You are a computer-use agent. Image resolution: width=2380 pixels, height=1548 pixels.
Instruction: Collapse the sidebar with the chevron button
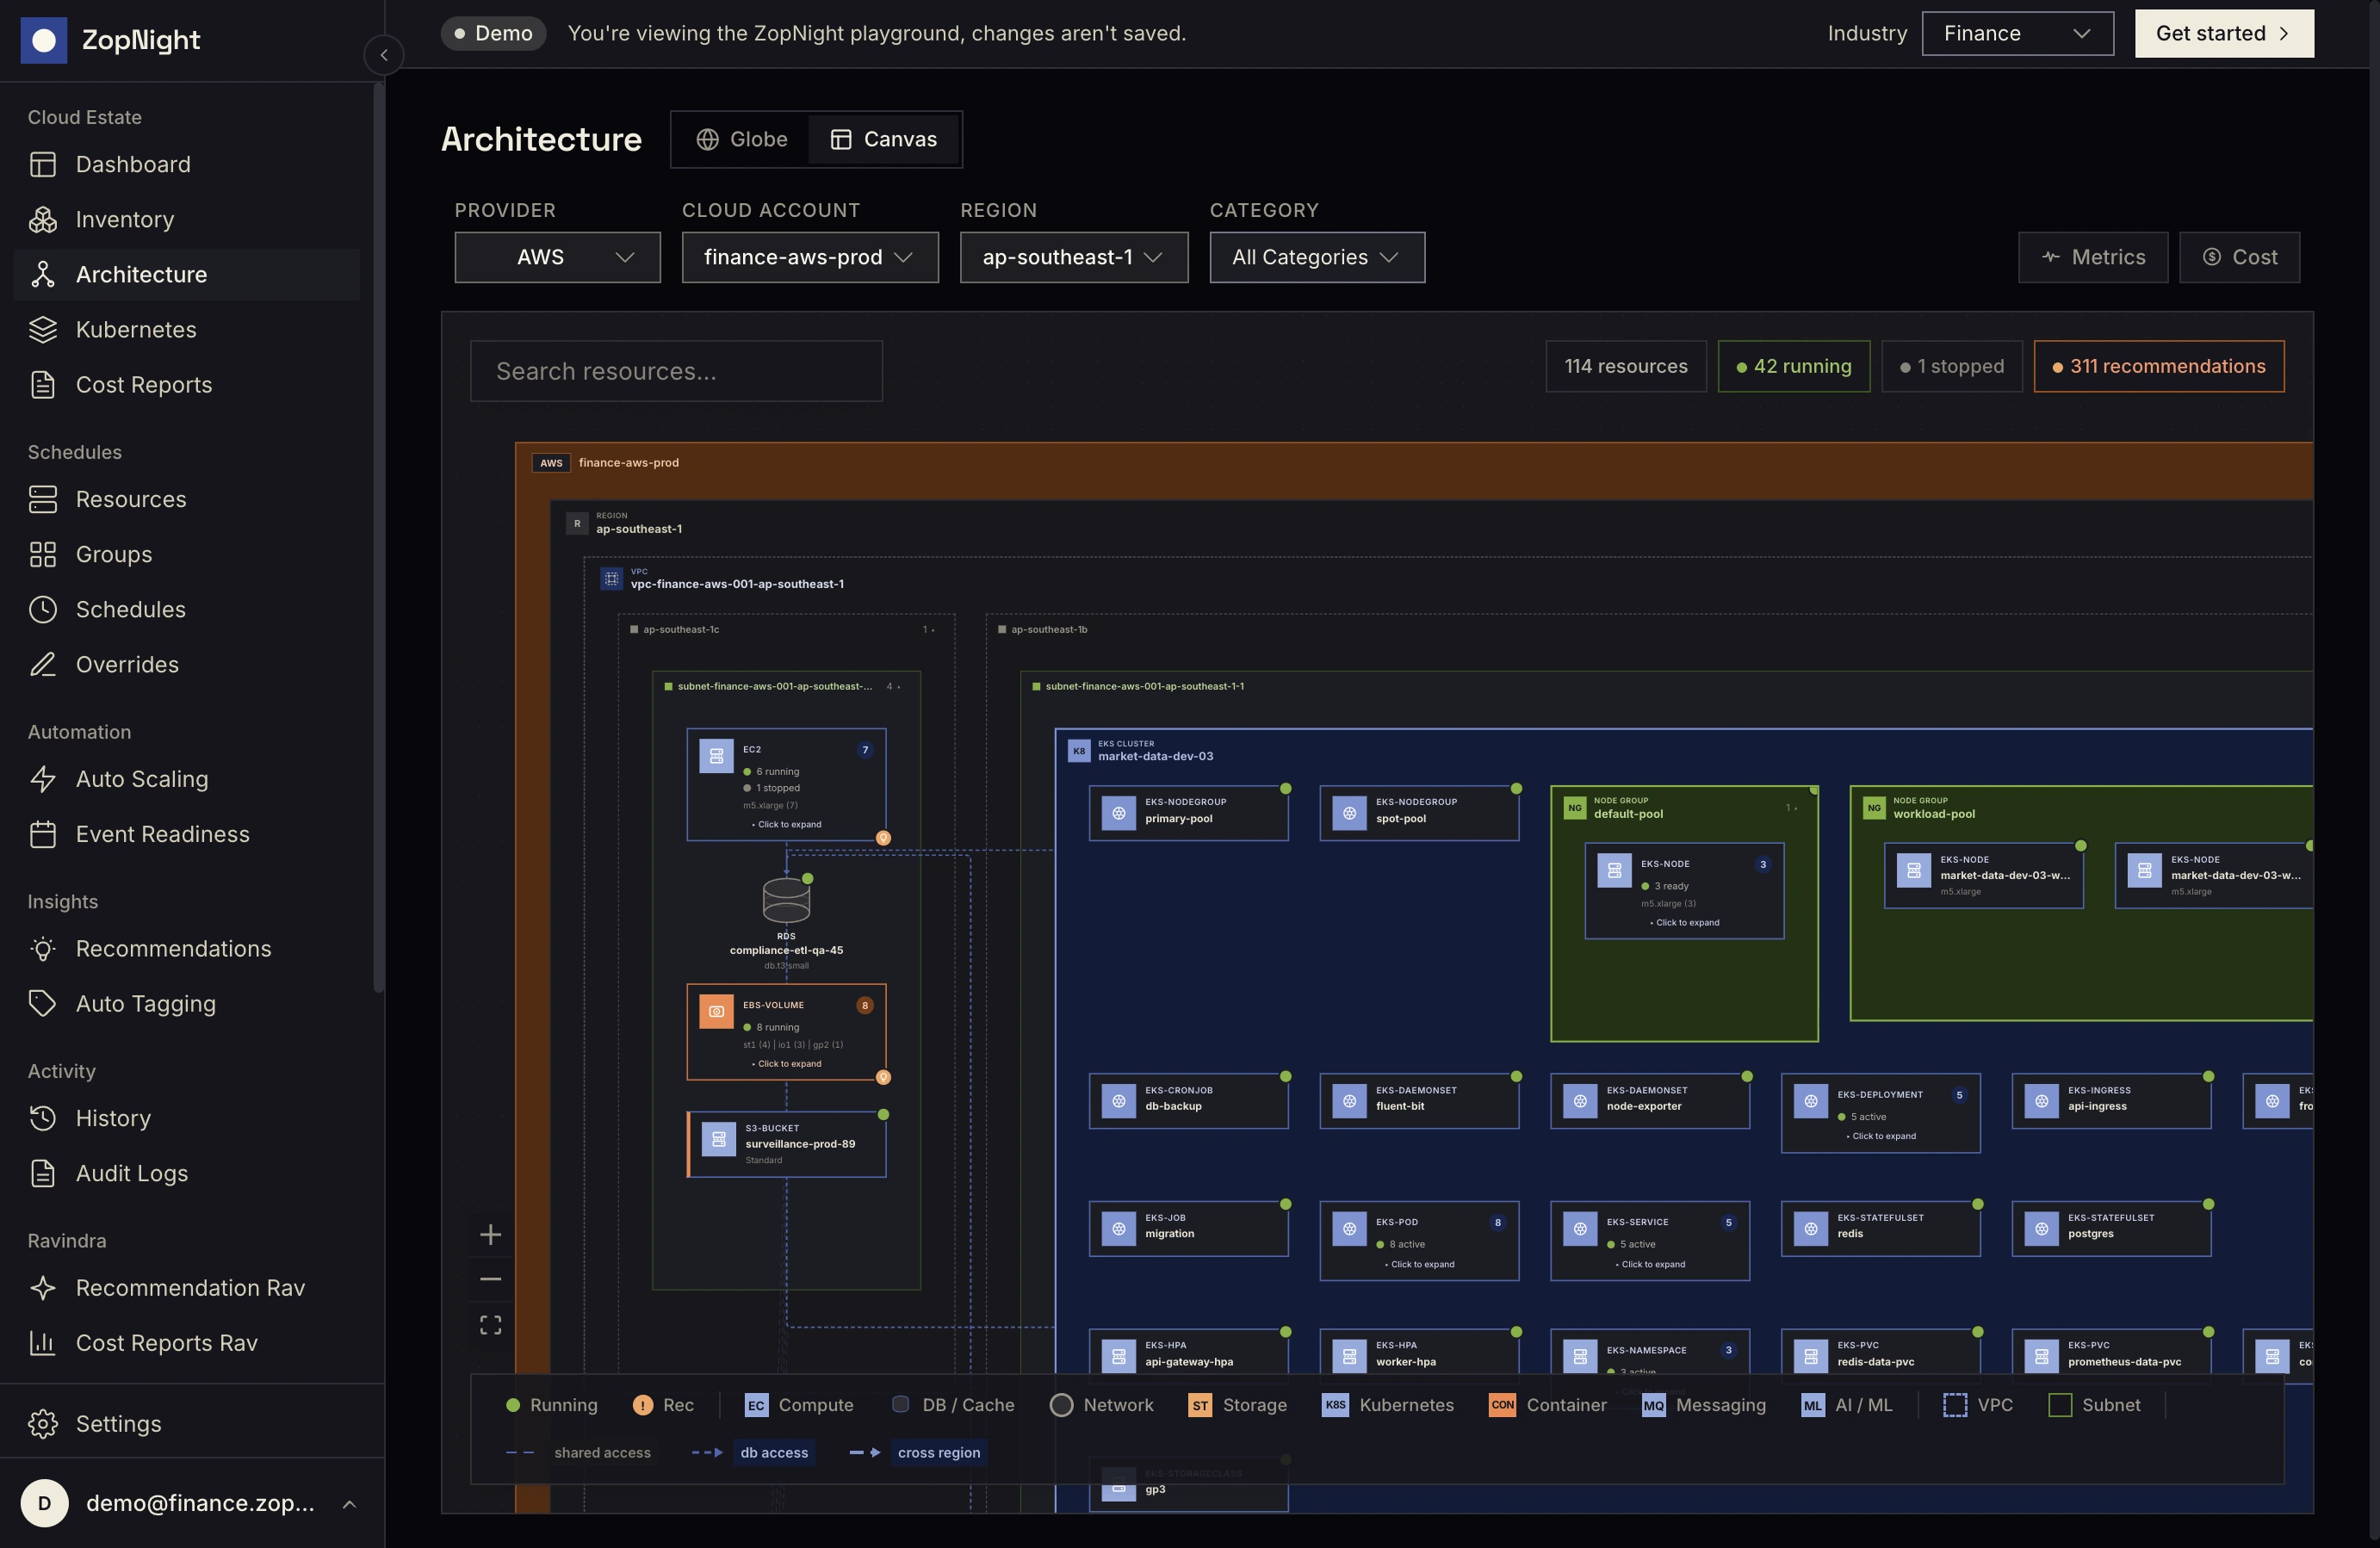pos(384,55)
